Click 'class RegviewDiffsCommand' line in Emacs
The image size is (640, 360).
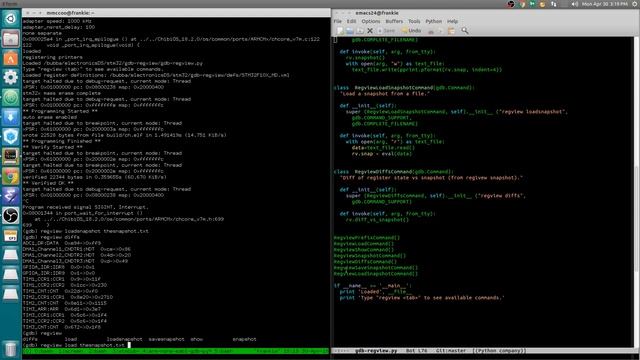393,172
